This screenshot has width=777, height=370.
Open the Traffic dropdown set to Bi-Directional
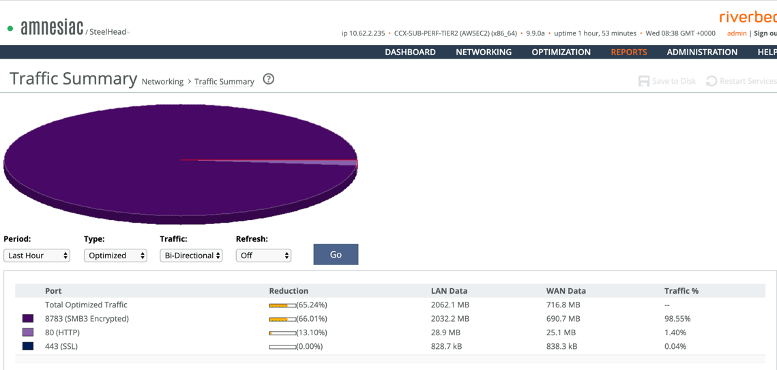tap(191, 256)
